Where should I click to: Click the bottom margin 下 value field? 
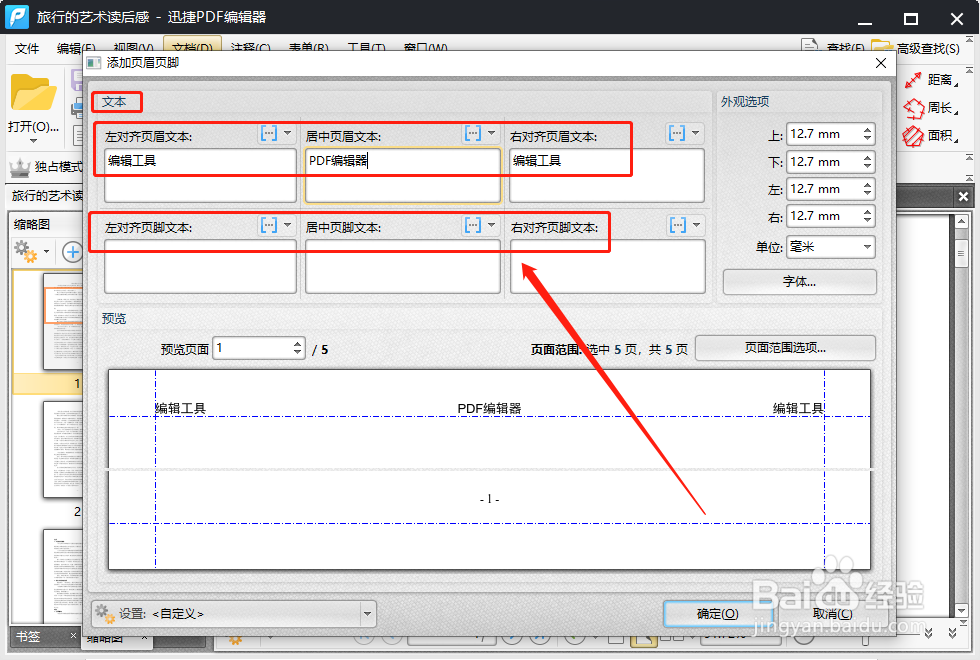(x=823, y=162)
